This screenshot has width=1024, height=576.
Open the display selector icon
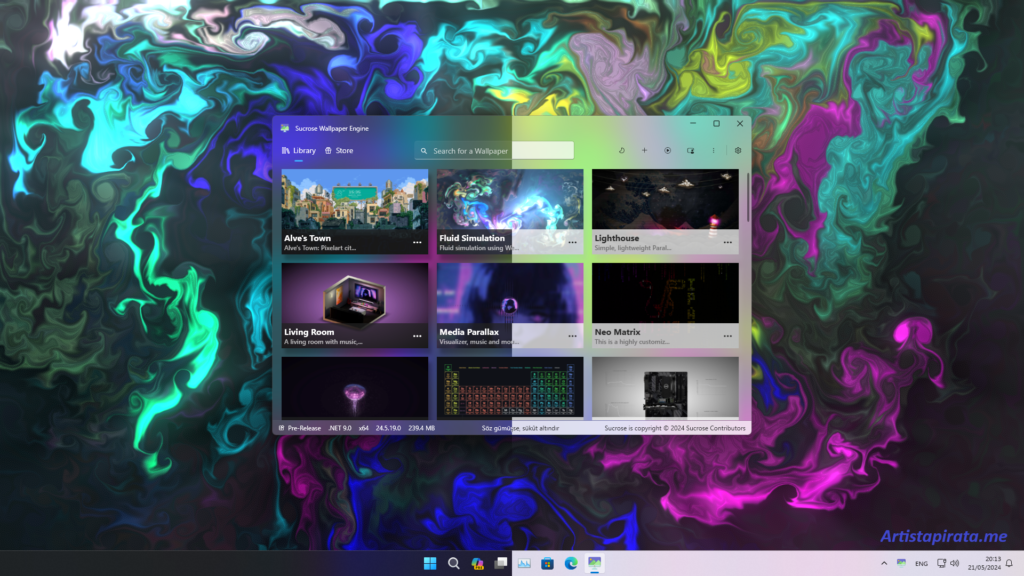click(691, 150)
